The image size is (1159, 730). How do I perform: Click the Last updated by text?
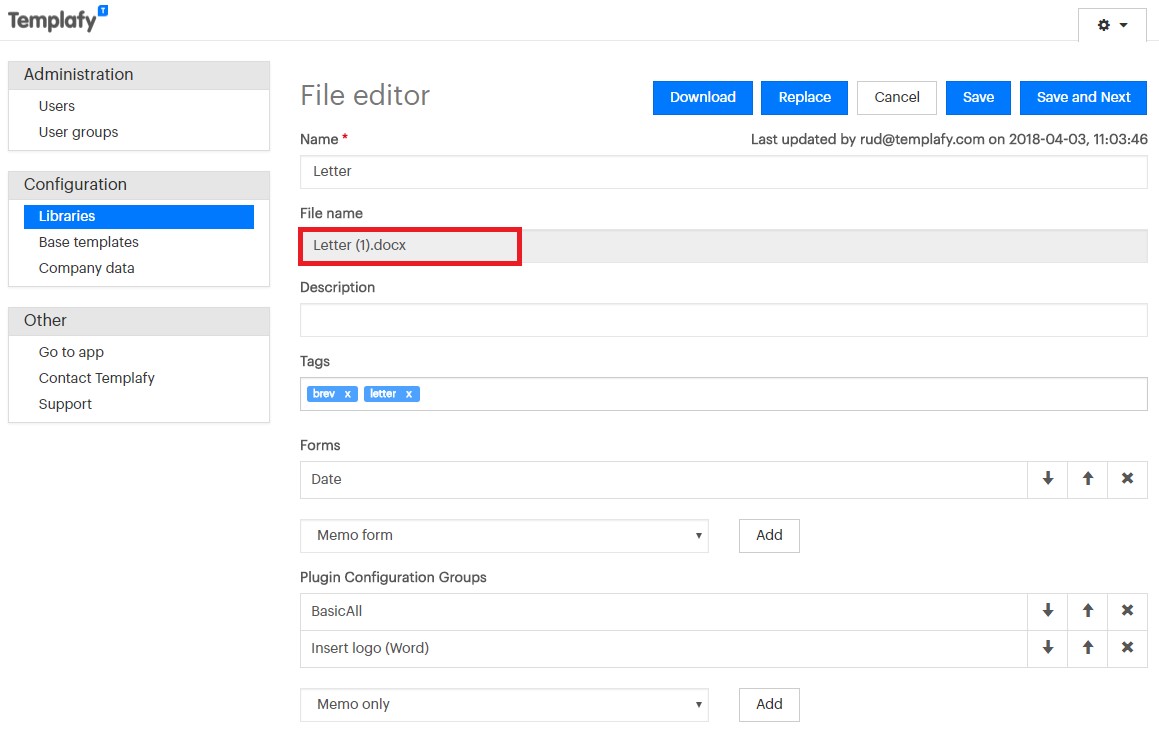(x=949, y=139)
